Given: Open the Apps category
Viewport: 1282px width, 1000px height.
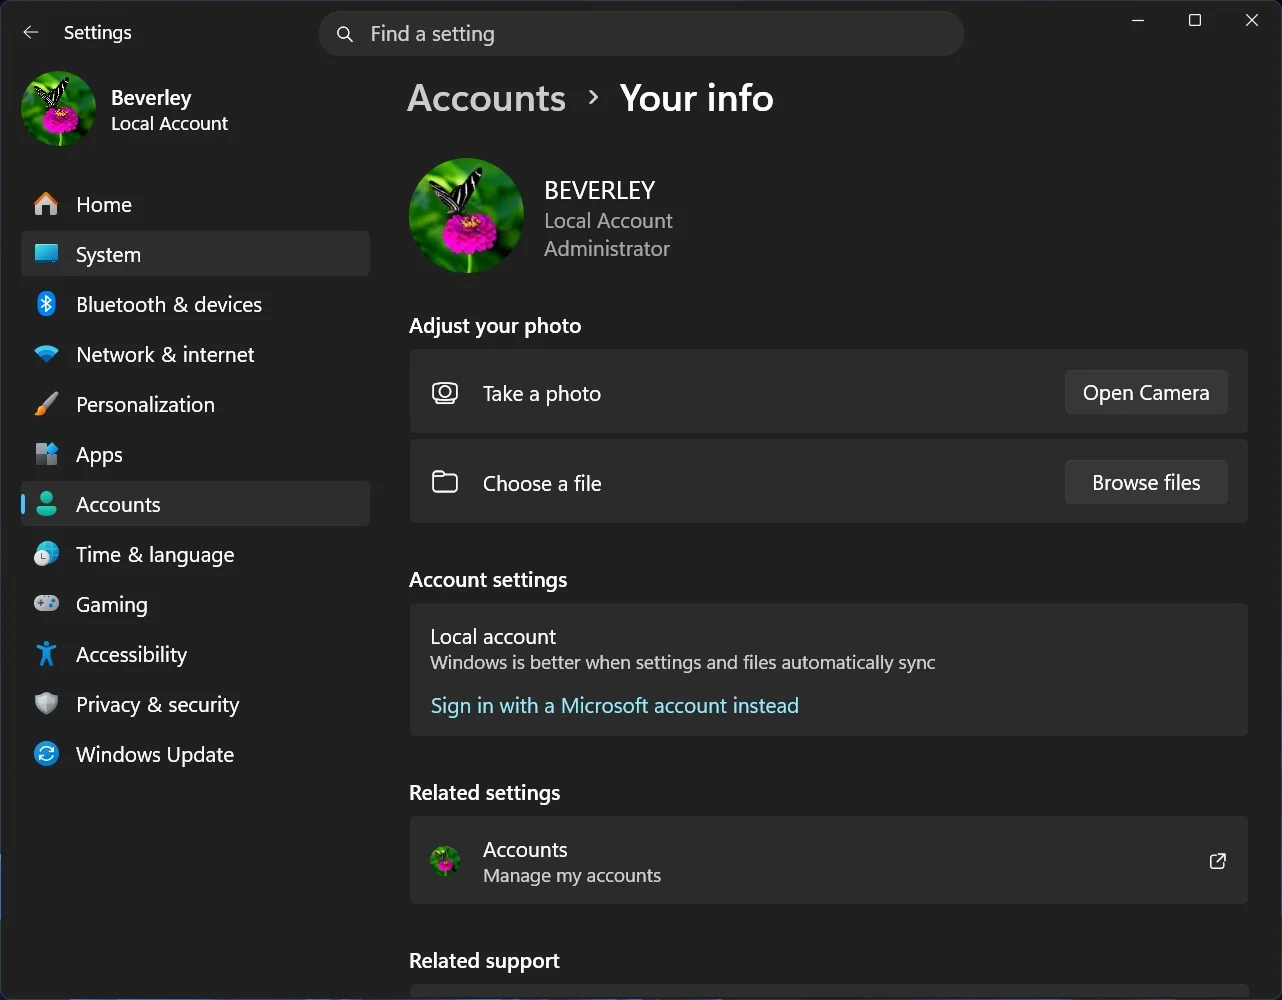Looking at the screenshot, I should click(196, 454).
